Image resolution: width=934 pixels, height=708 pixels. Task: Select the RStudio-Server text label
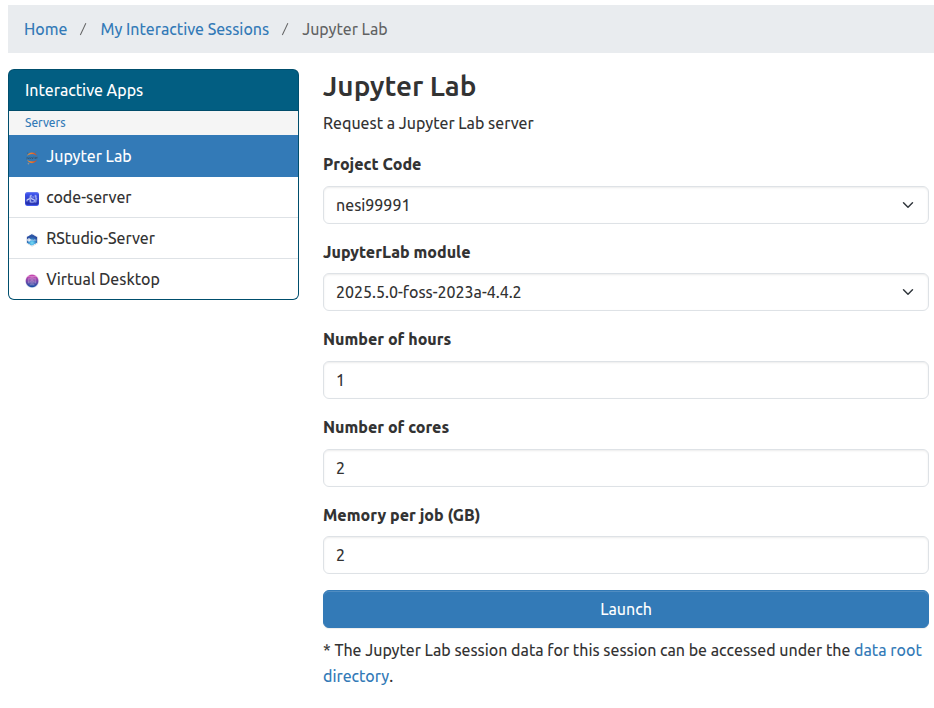point(100,239)
